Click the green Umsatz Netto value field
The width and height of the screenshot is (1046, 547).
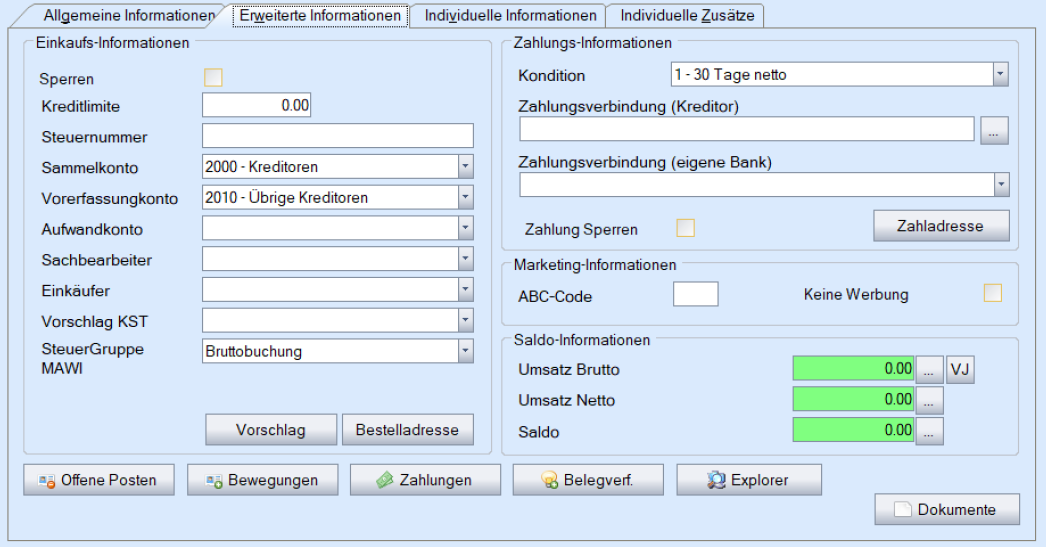(853, 399)
